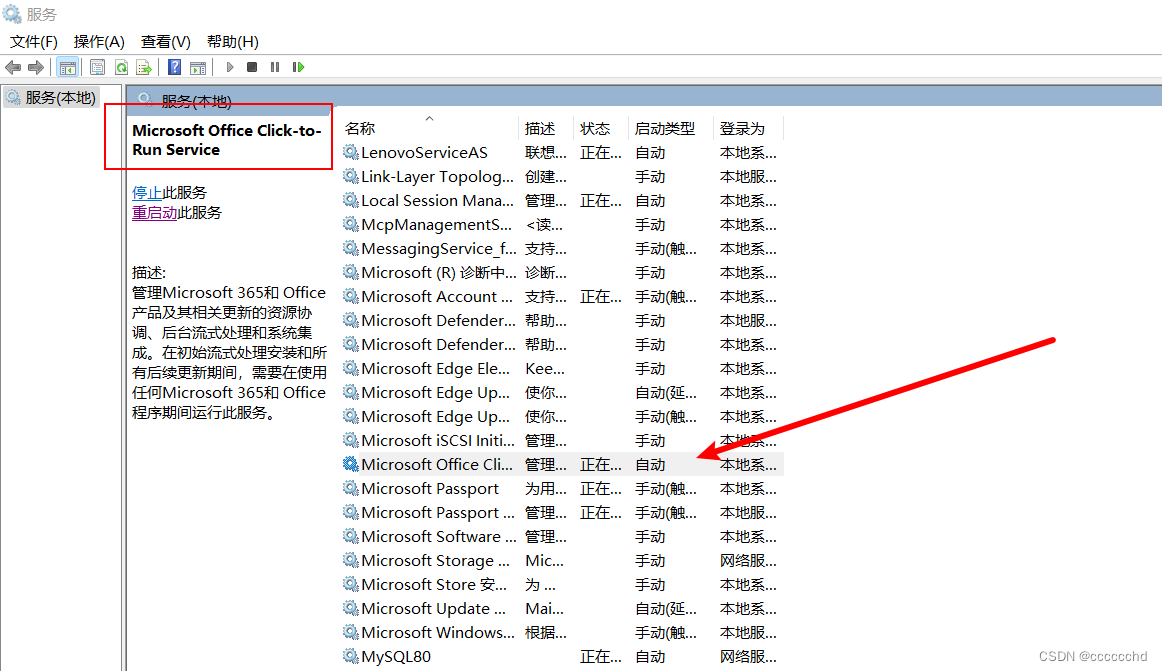
Task: Click the gear icon of Local Session Mana...
Action: 351,200
